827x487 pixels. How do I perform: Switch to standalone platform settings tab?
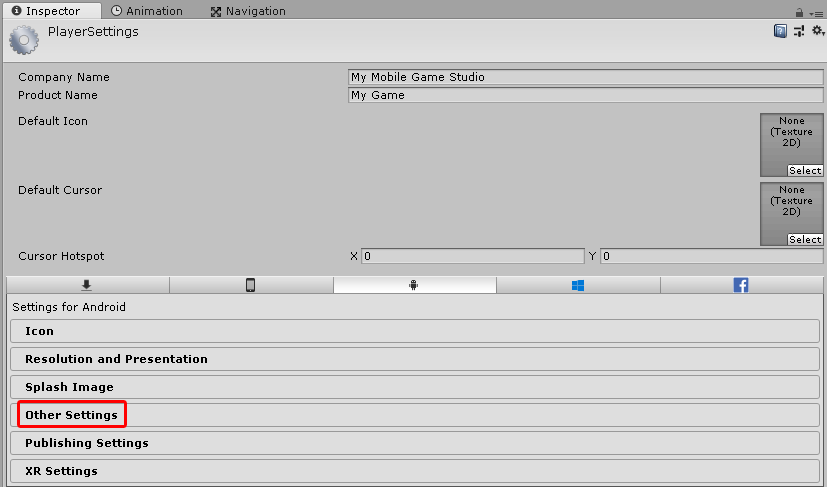pos(88,285)
